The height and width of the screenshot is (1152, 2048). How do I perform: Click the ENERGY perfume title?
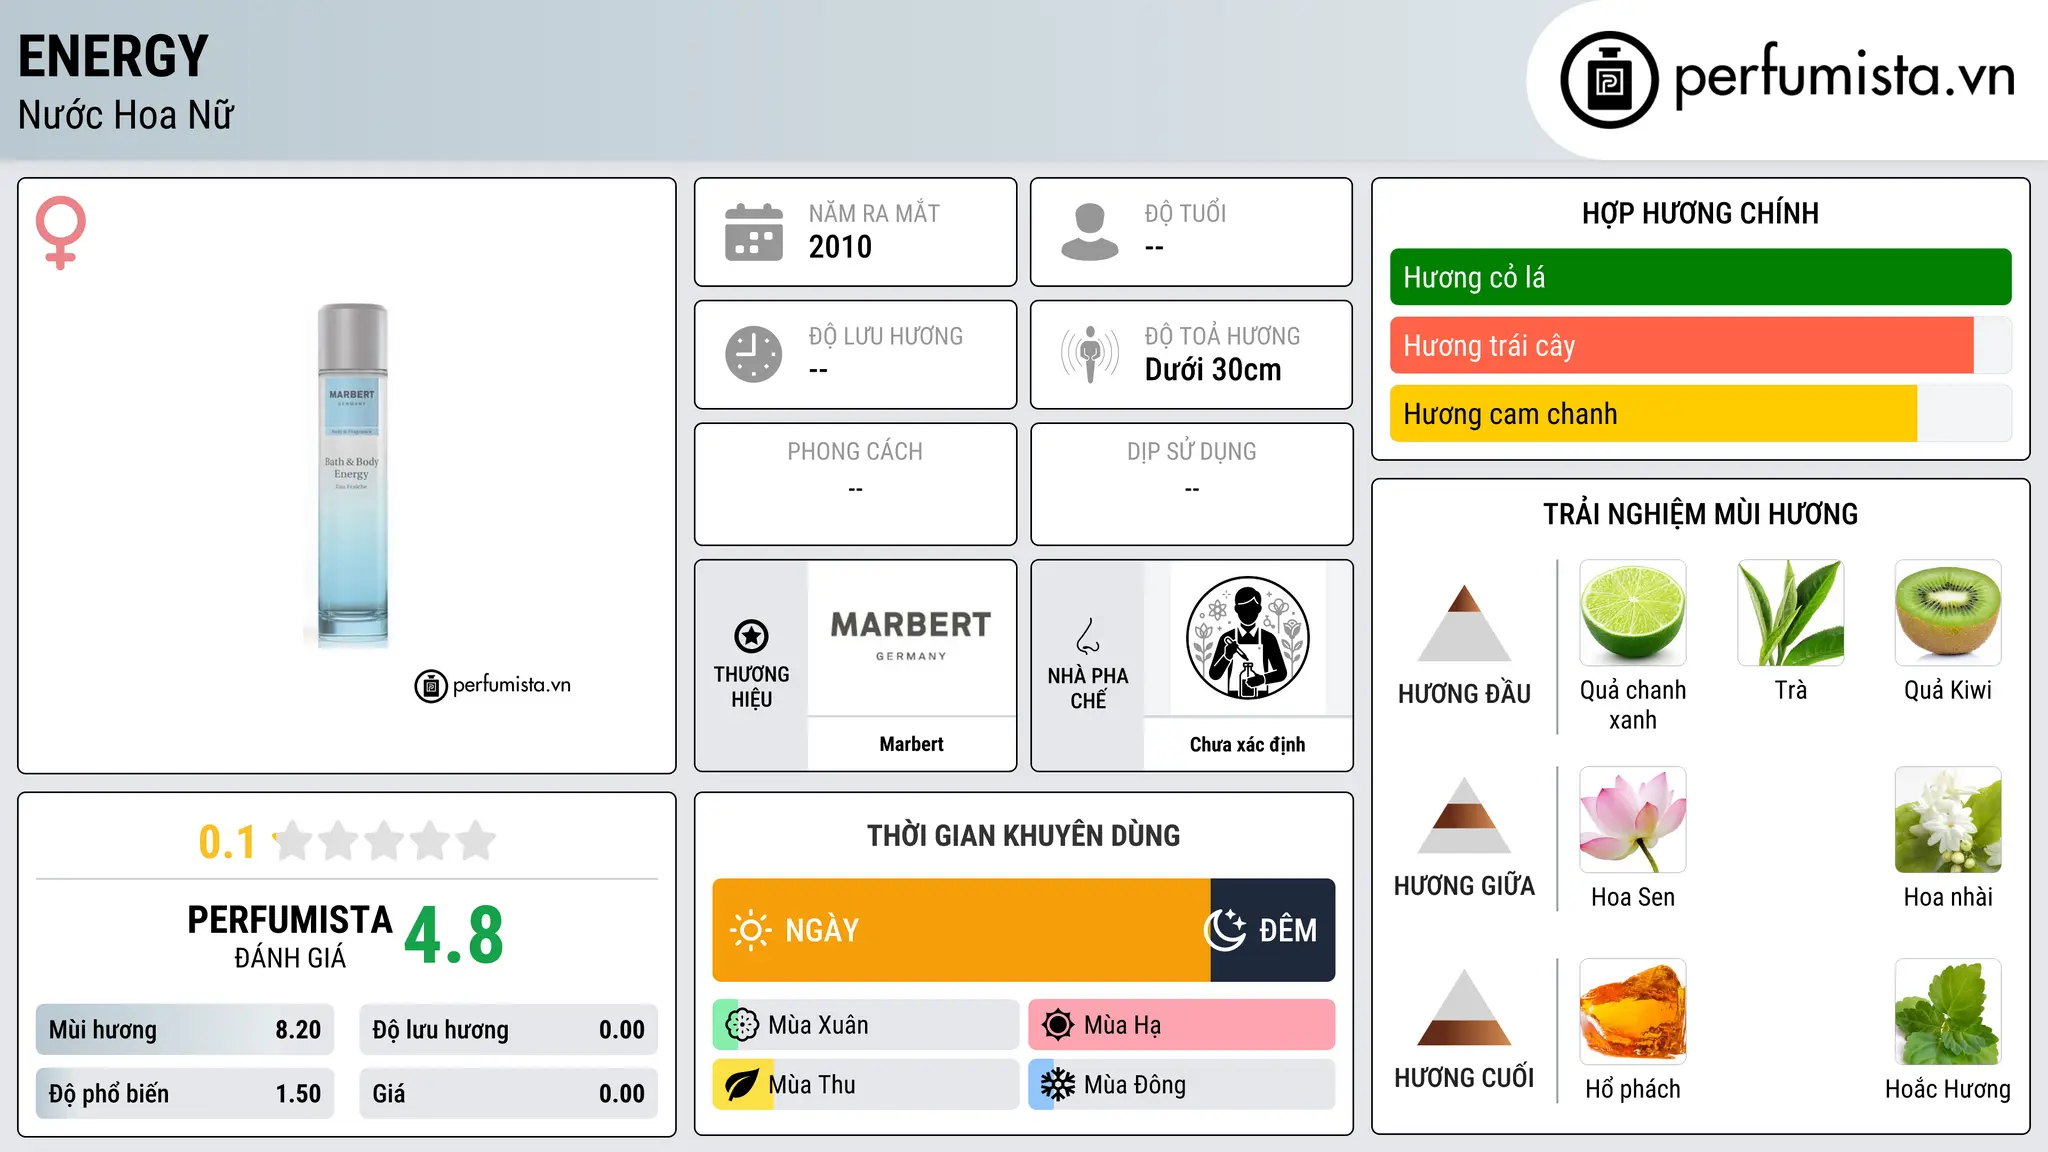(113, 57)
